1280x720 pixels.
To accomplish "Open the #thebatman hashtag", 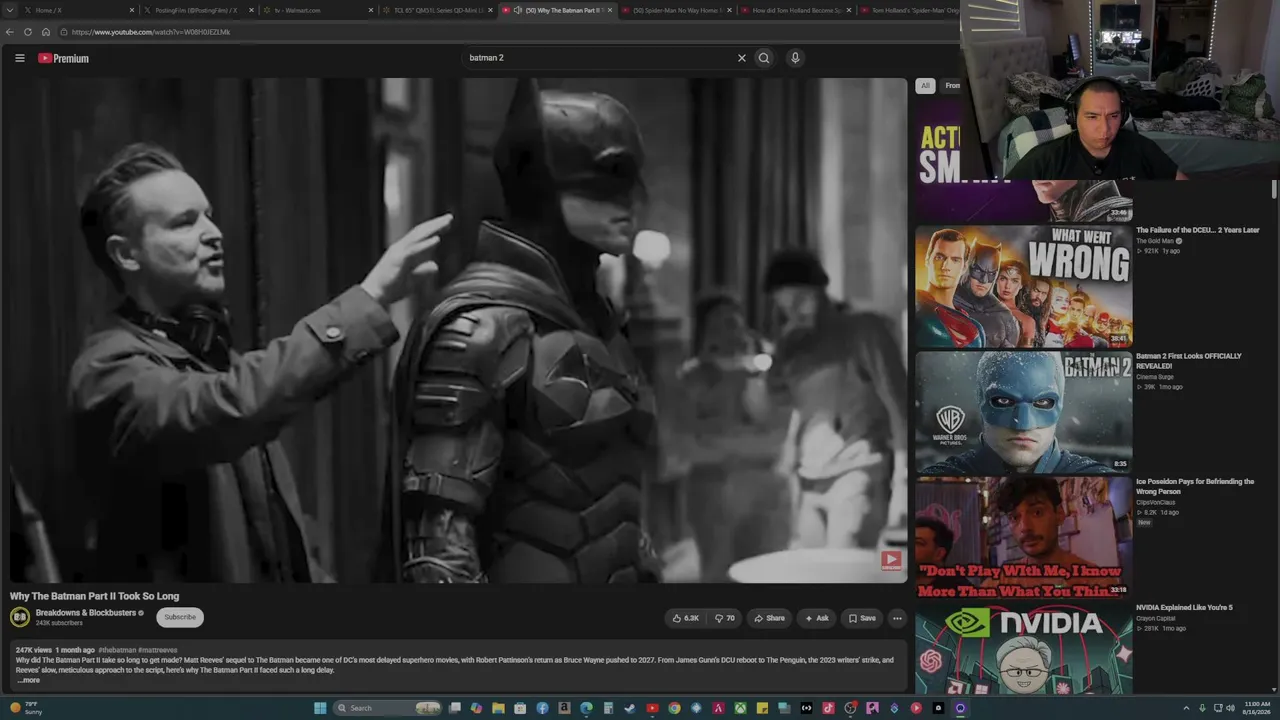I will pos(116,650).
